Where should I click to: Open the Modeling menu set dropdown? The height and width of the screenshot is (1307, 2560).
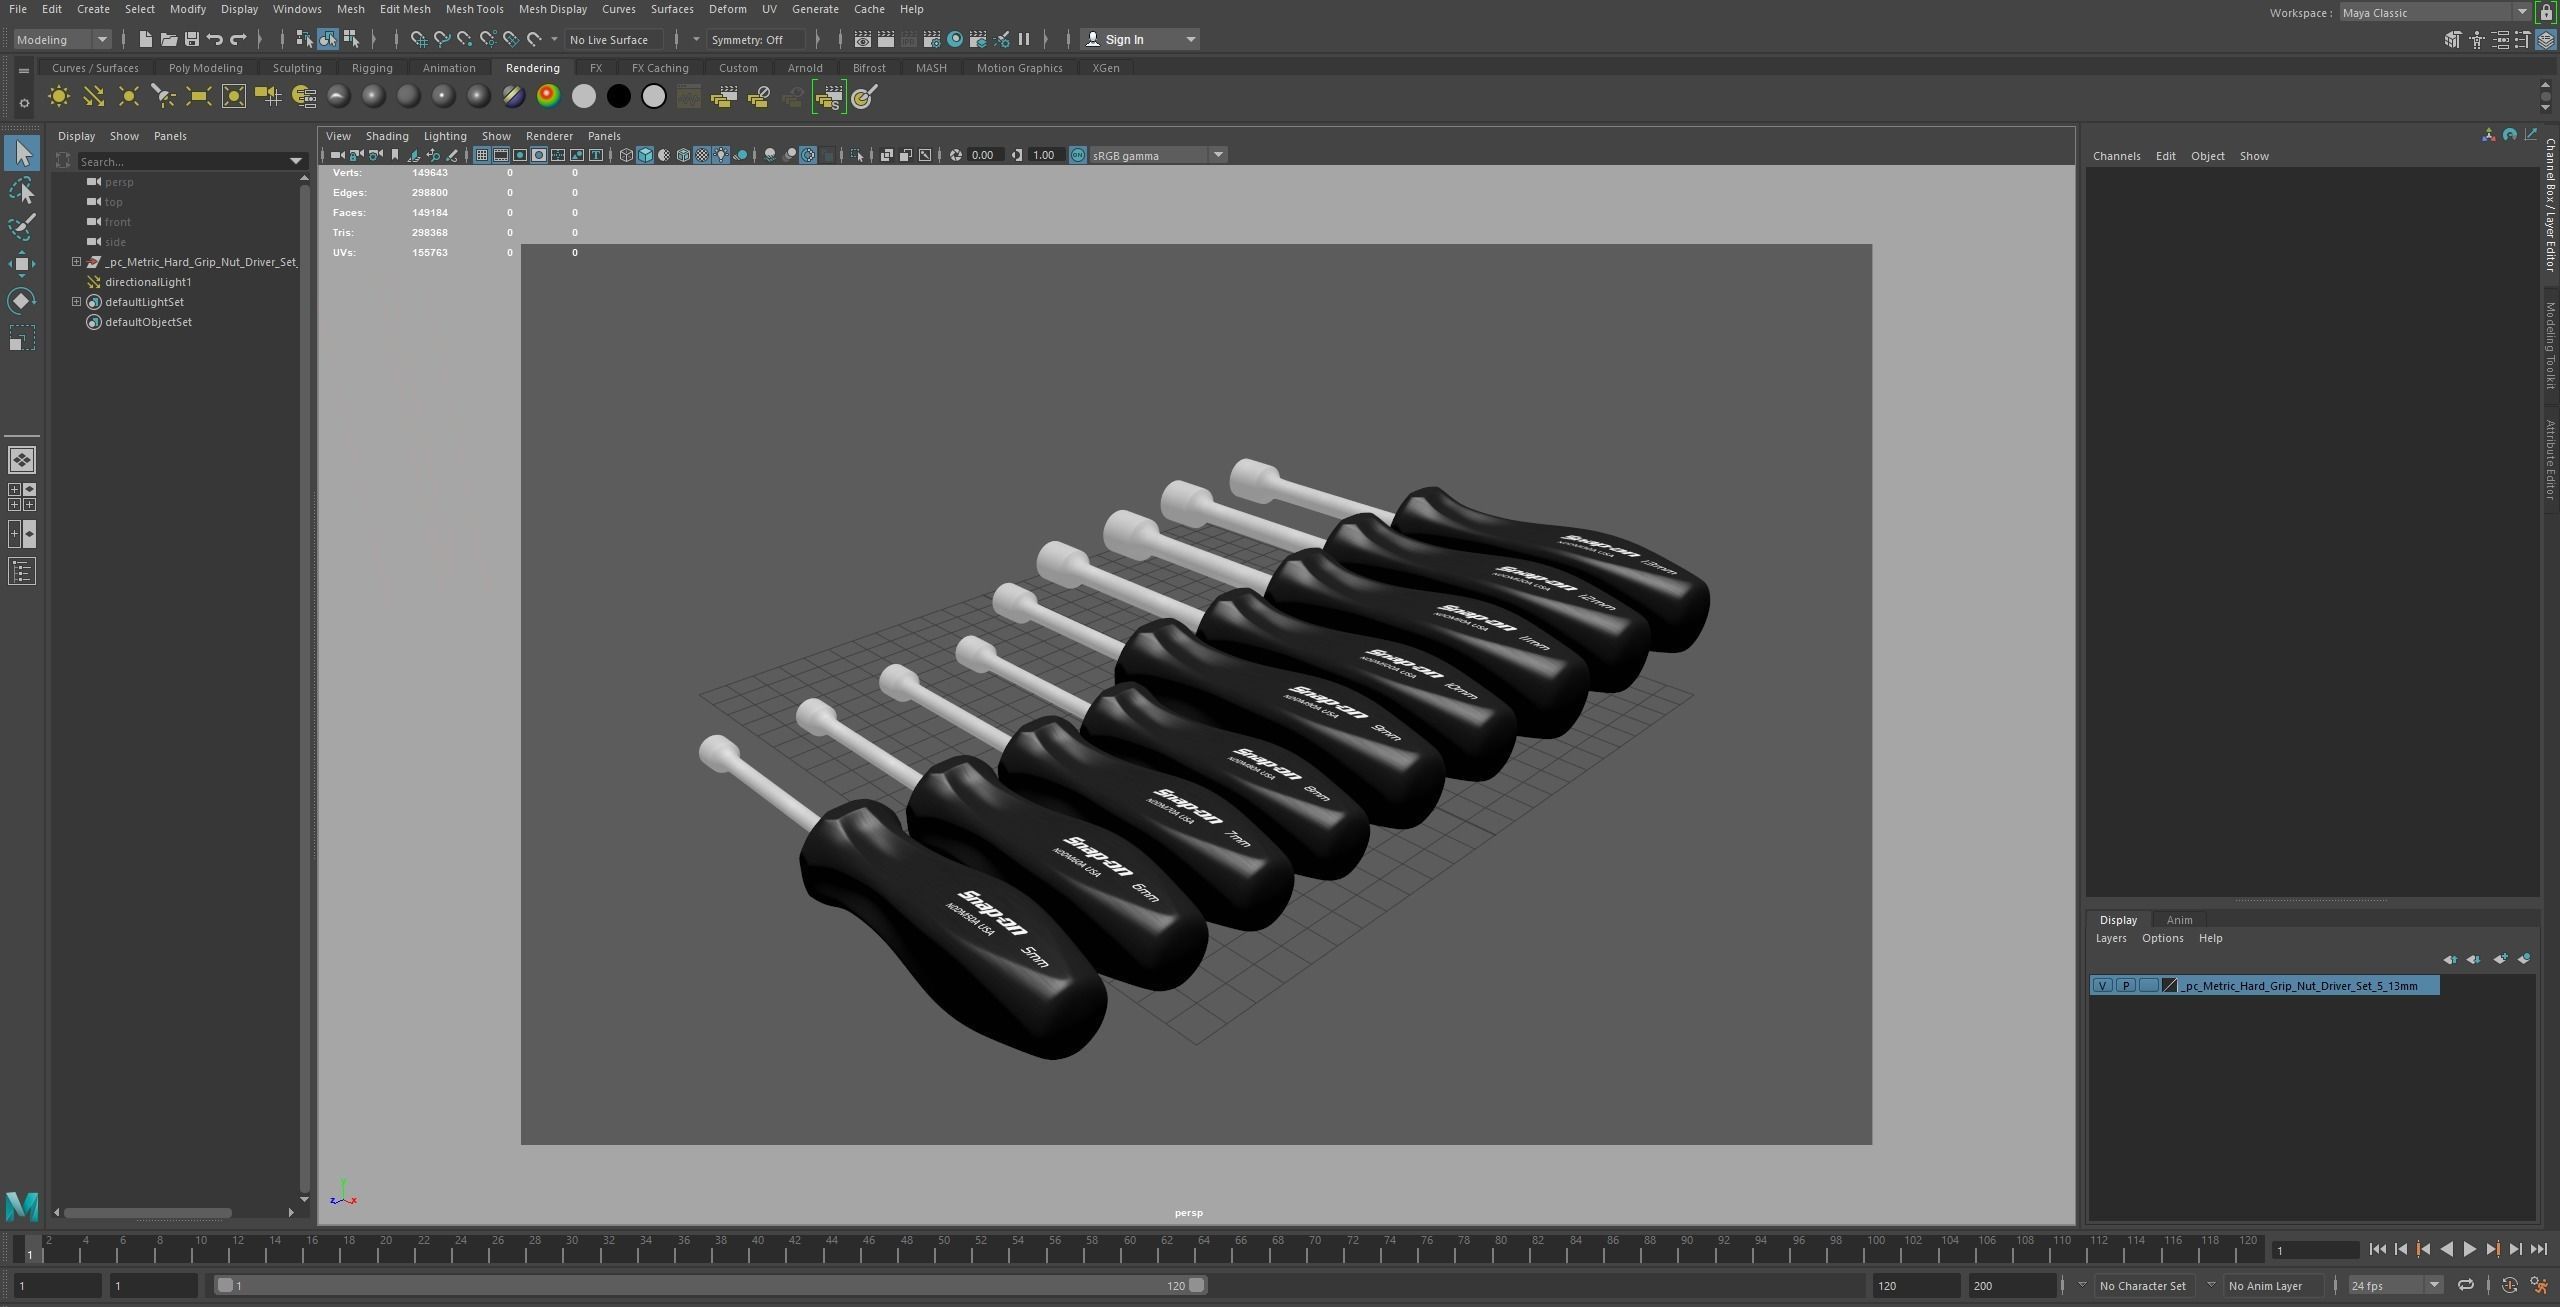[62, 39]
